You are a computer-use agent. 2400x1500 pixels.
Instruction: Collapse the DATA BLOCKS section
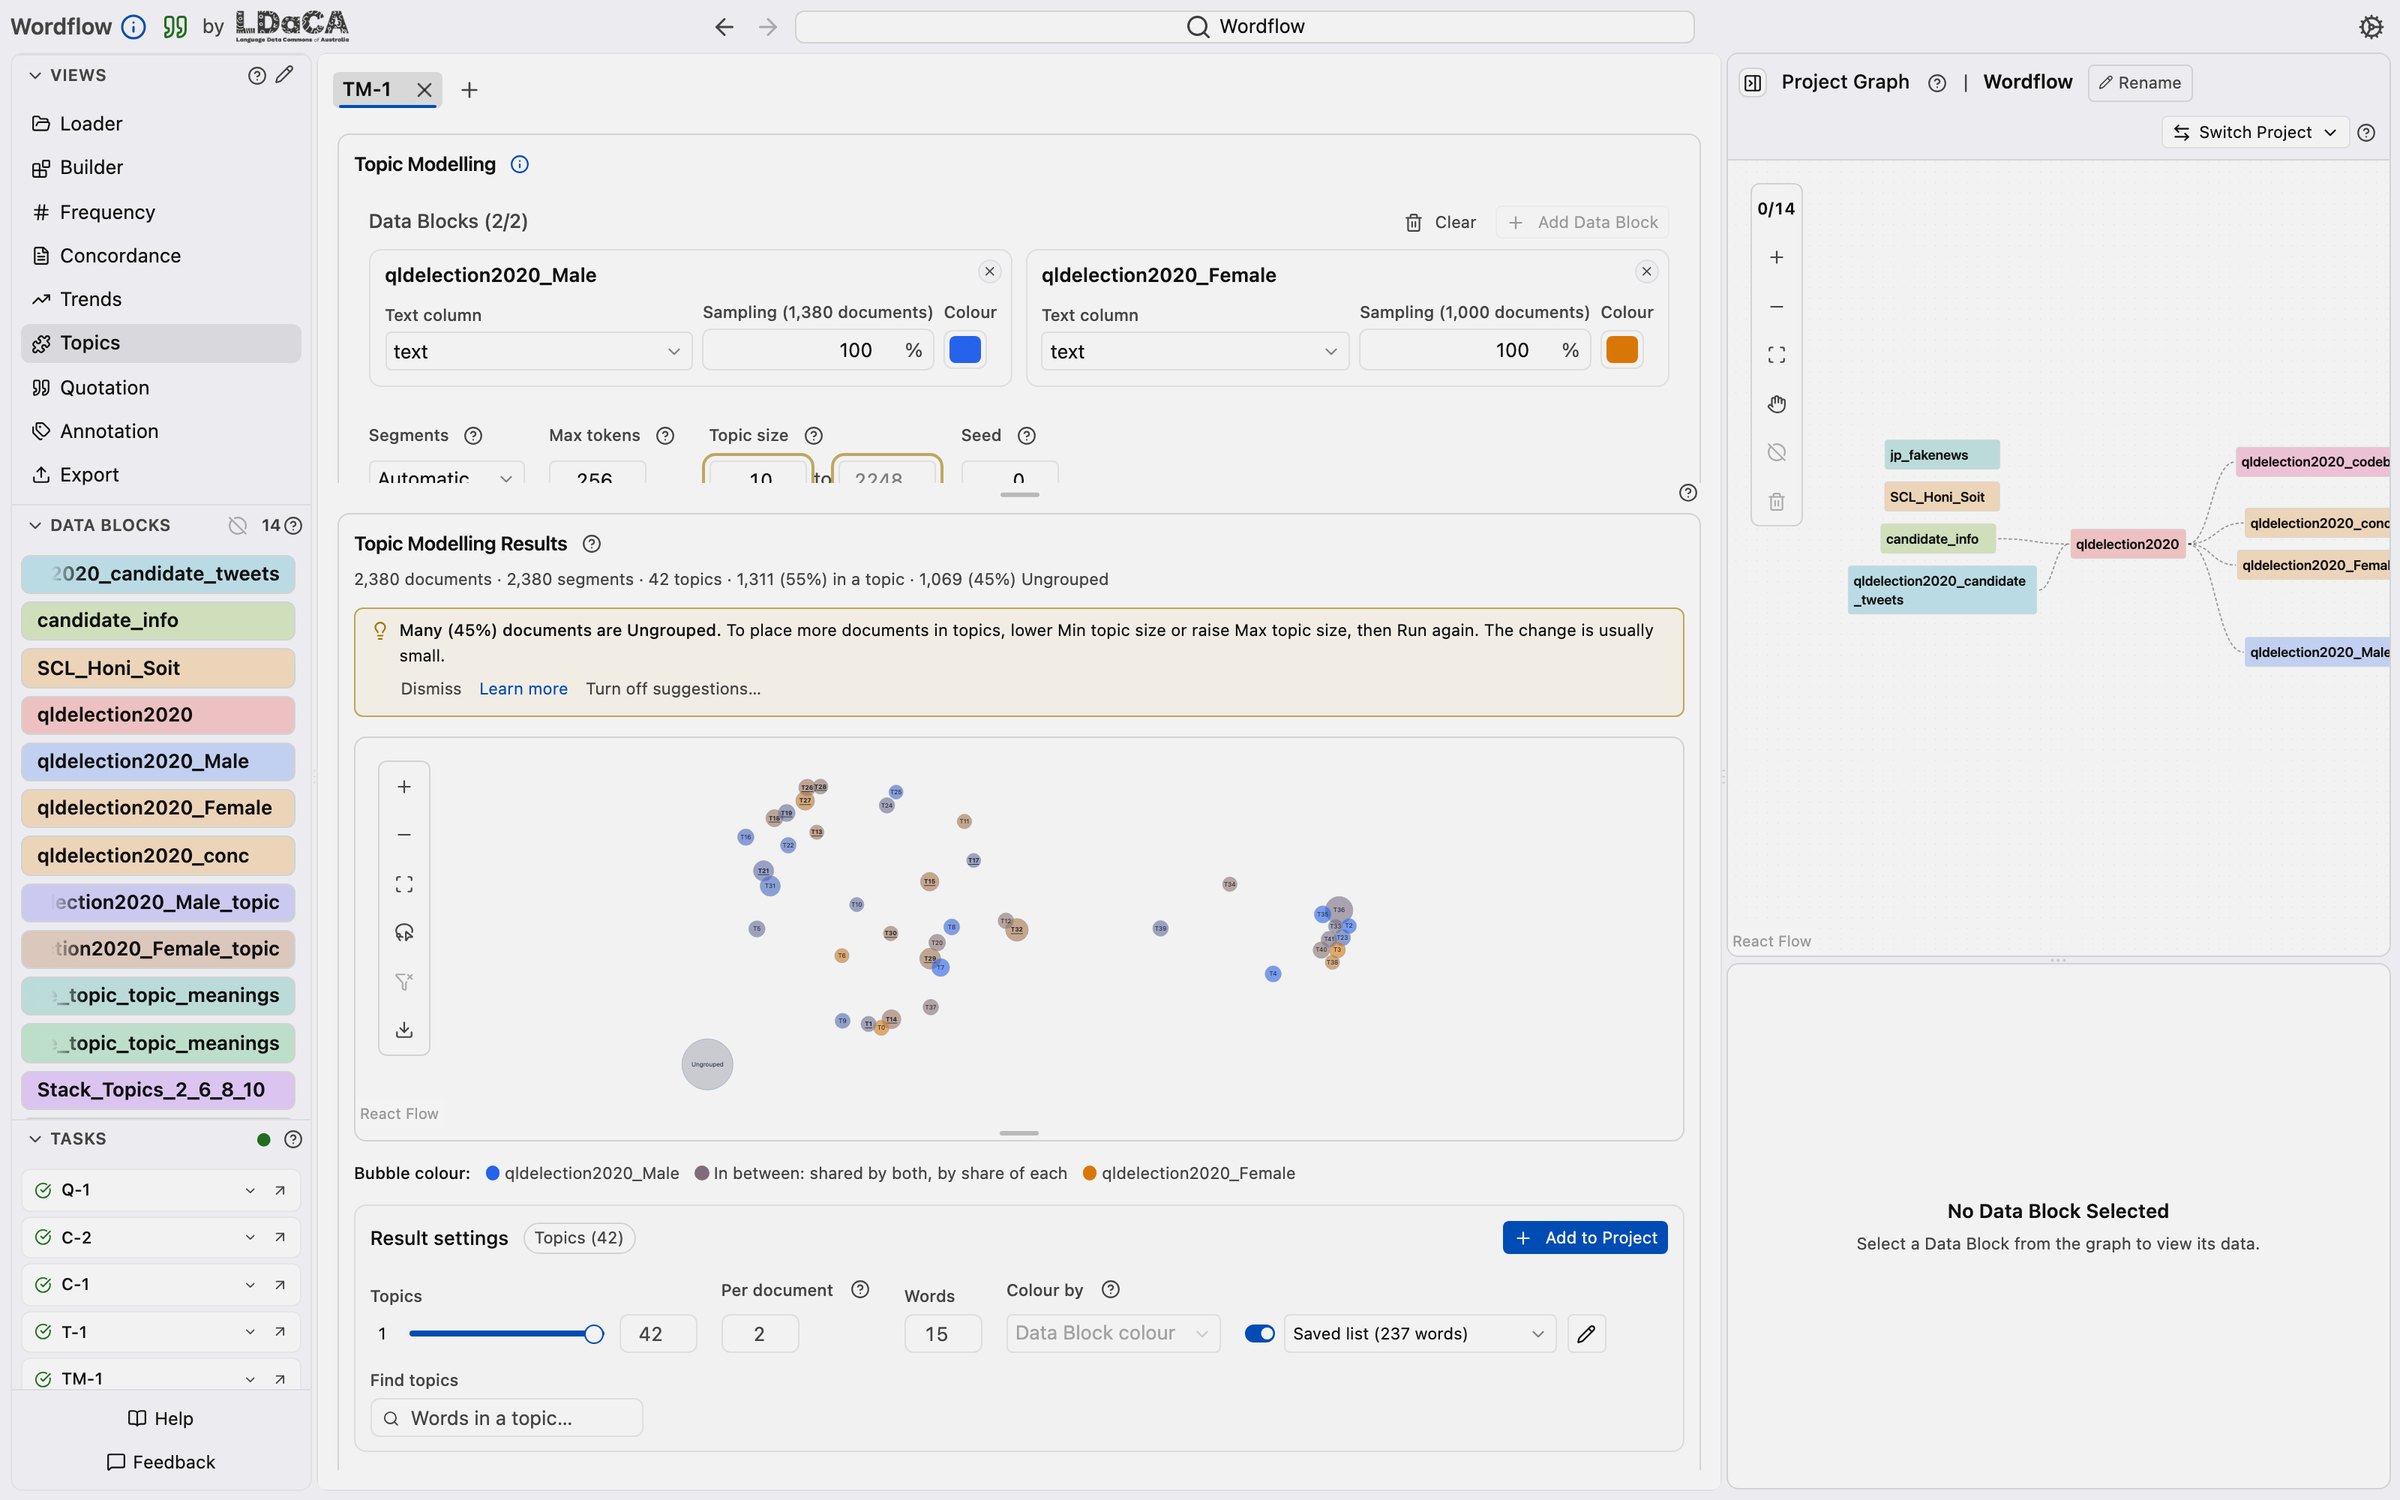[x=35, y=526]
